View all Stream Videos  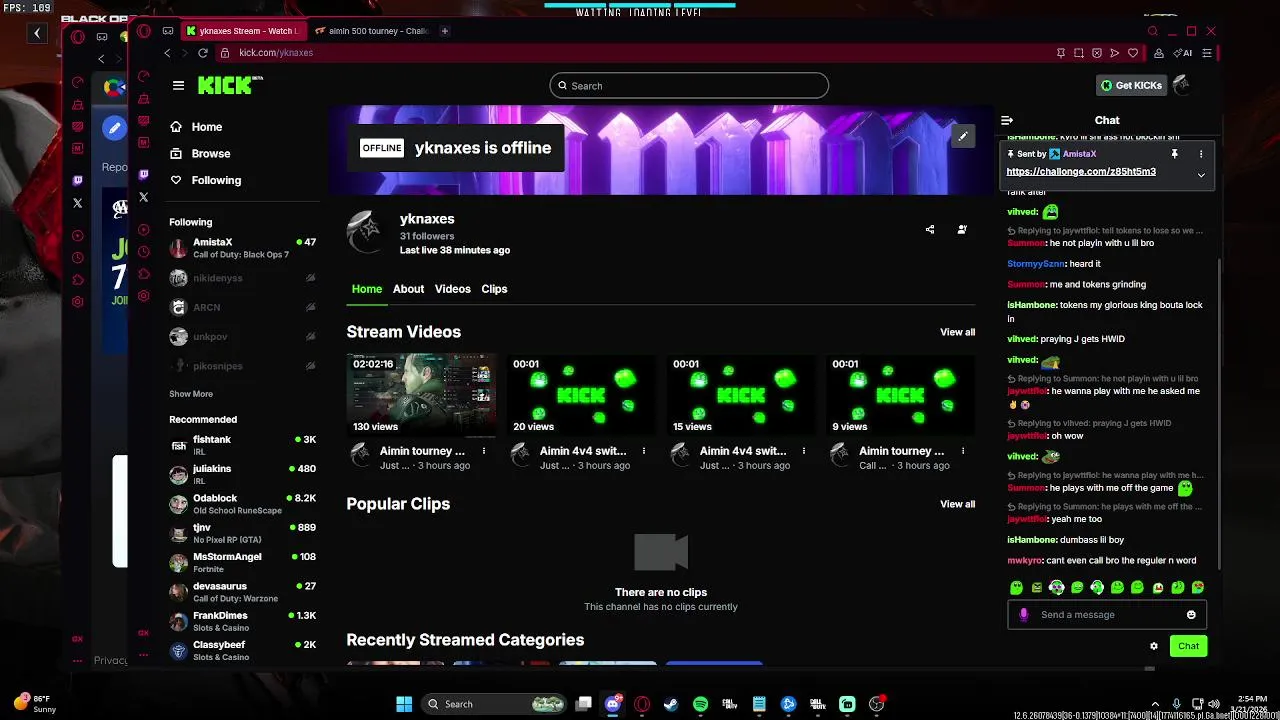click(x=957, y=332)
